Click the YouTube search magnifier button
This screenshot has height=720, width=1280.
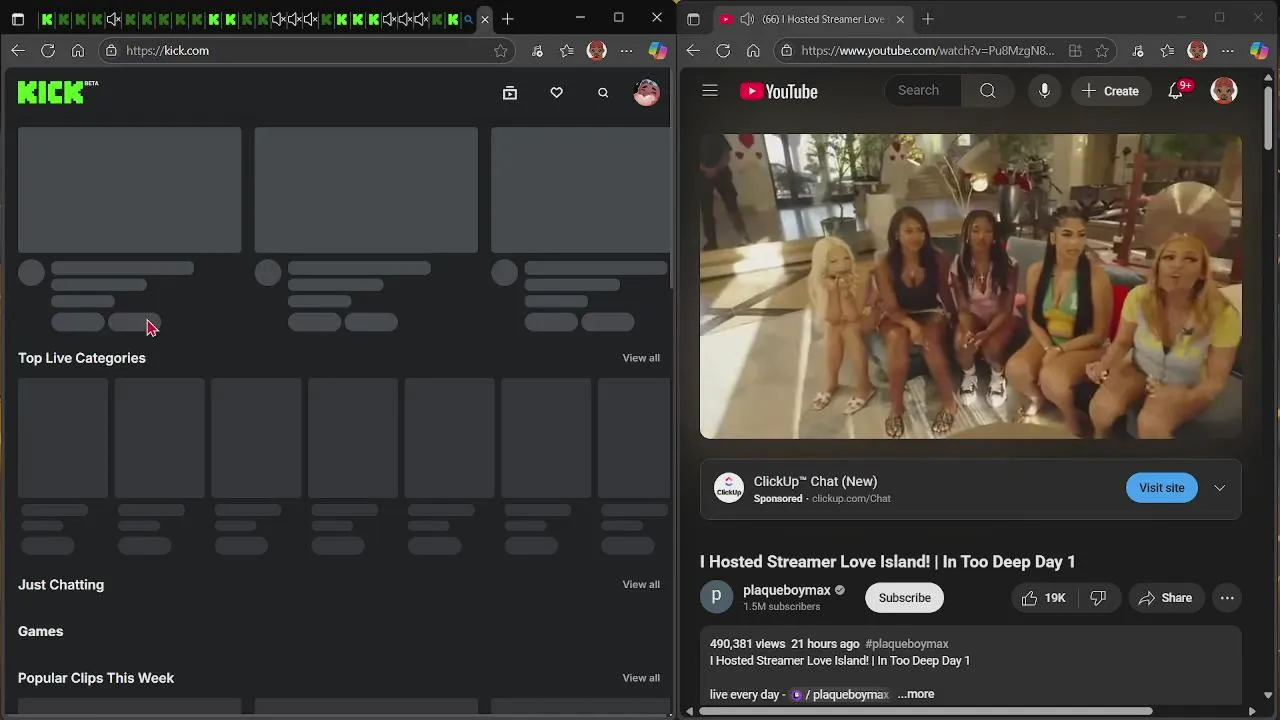(988, 91)
